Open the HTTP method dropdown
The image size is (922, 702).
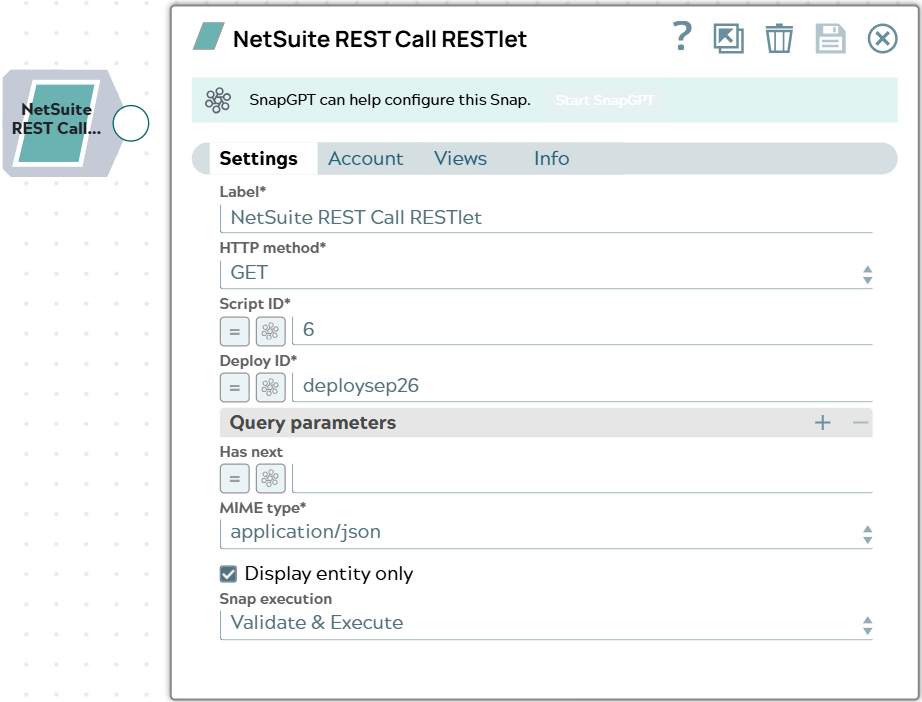click(x=546, y=273)
